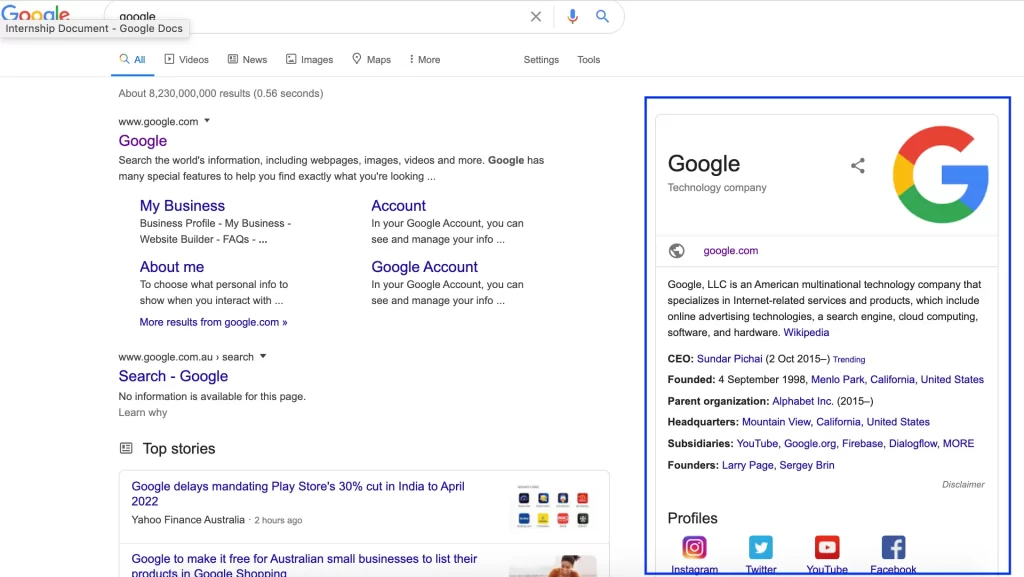Open the Menlo Park, California, United States link
Viewport: 1024px width, 577px height.
click(x=897, y=379)
